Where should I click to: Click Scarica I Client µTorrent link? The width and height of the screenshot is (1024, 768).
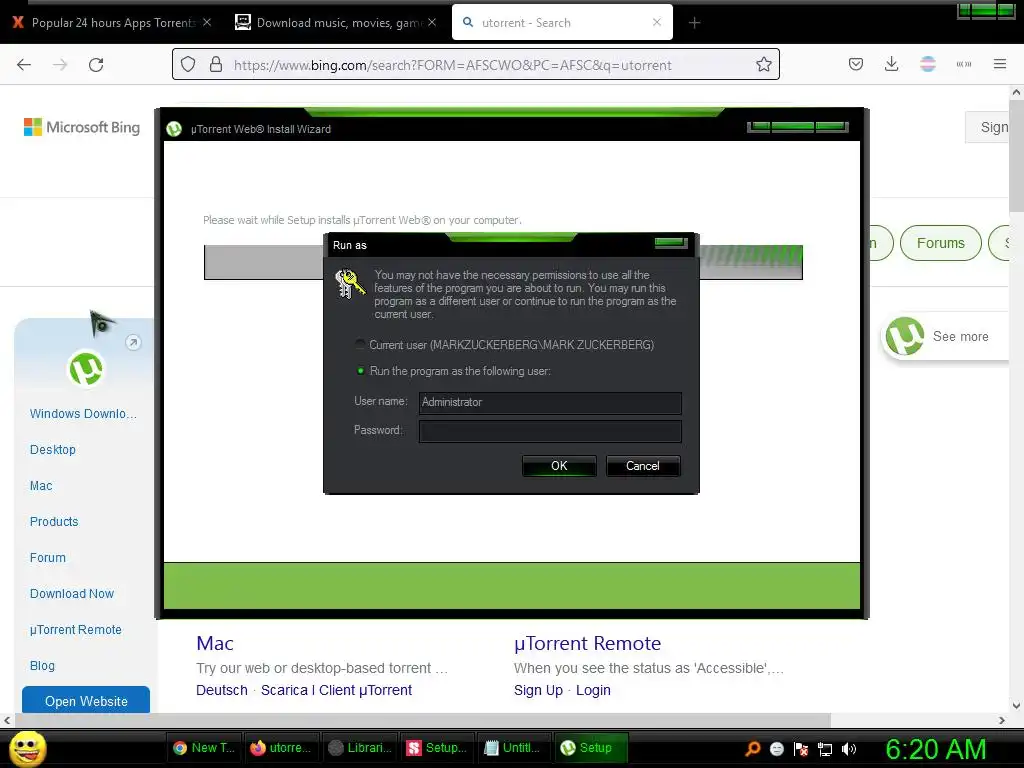(336, 690)
